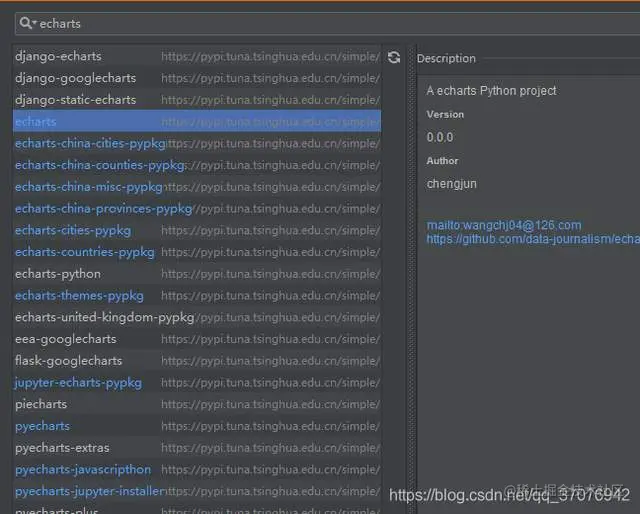Screen dimensions: 640x514
Task: Click the refresh packages icon
Action: [394, 57]
